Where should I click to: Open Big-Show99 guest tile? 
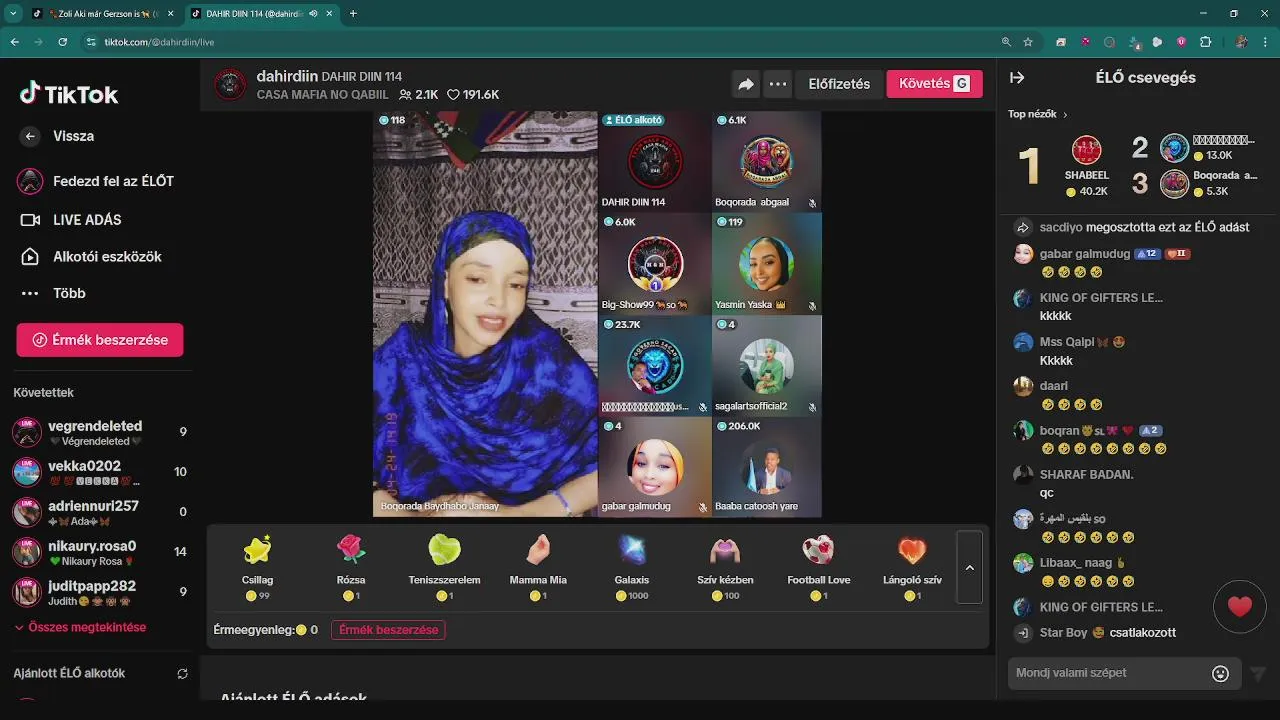pyautogui.click(x=655, y=263)
